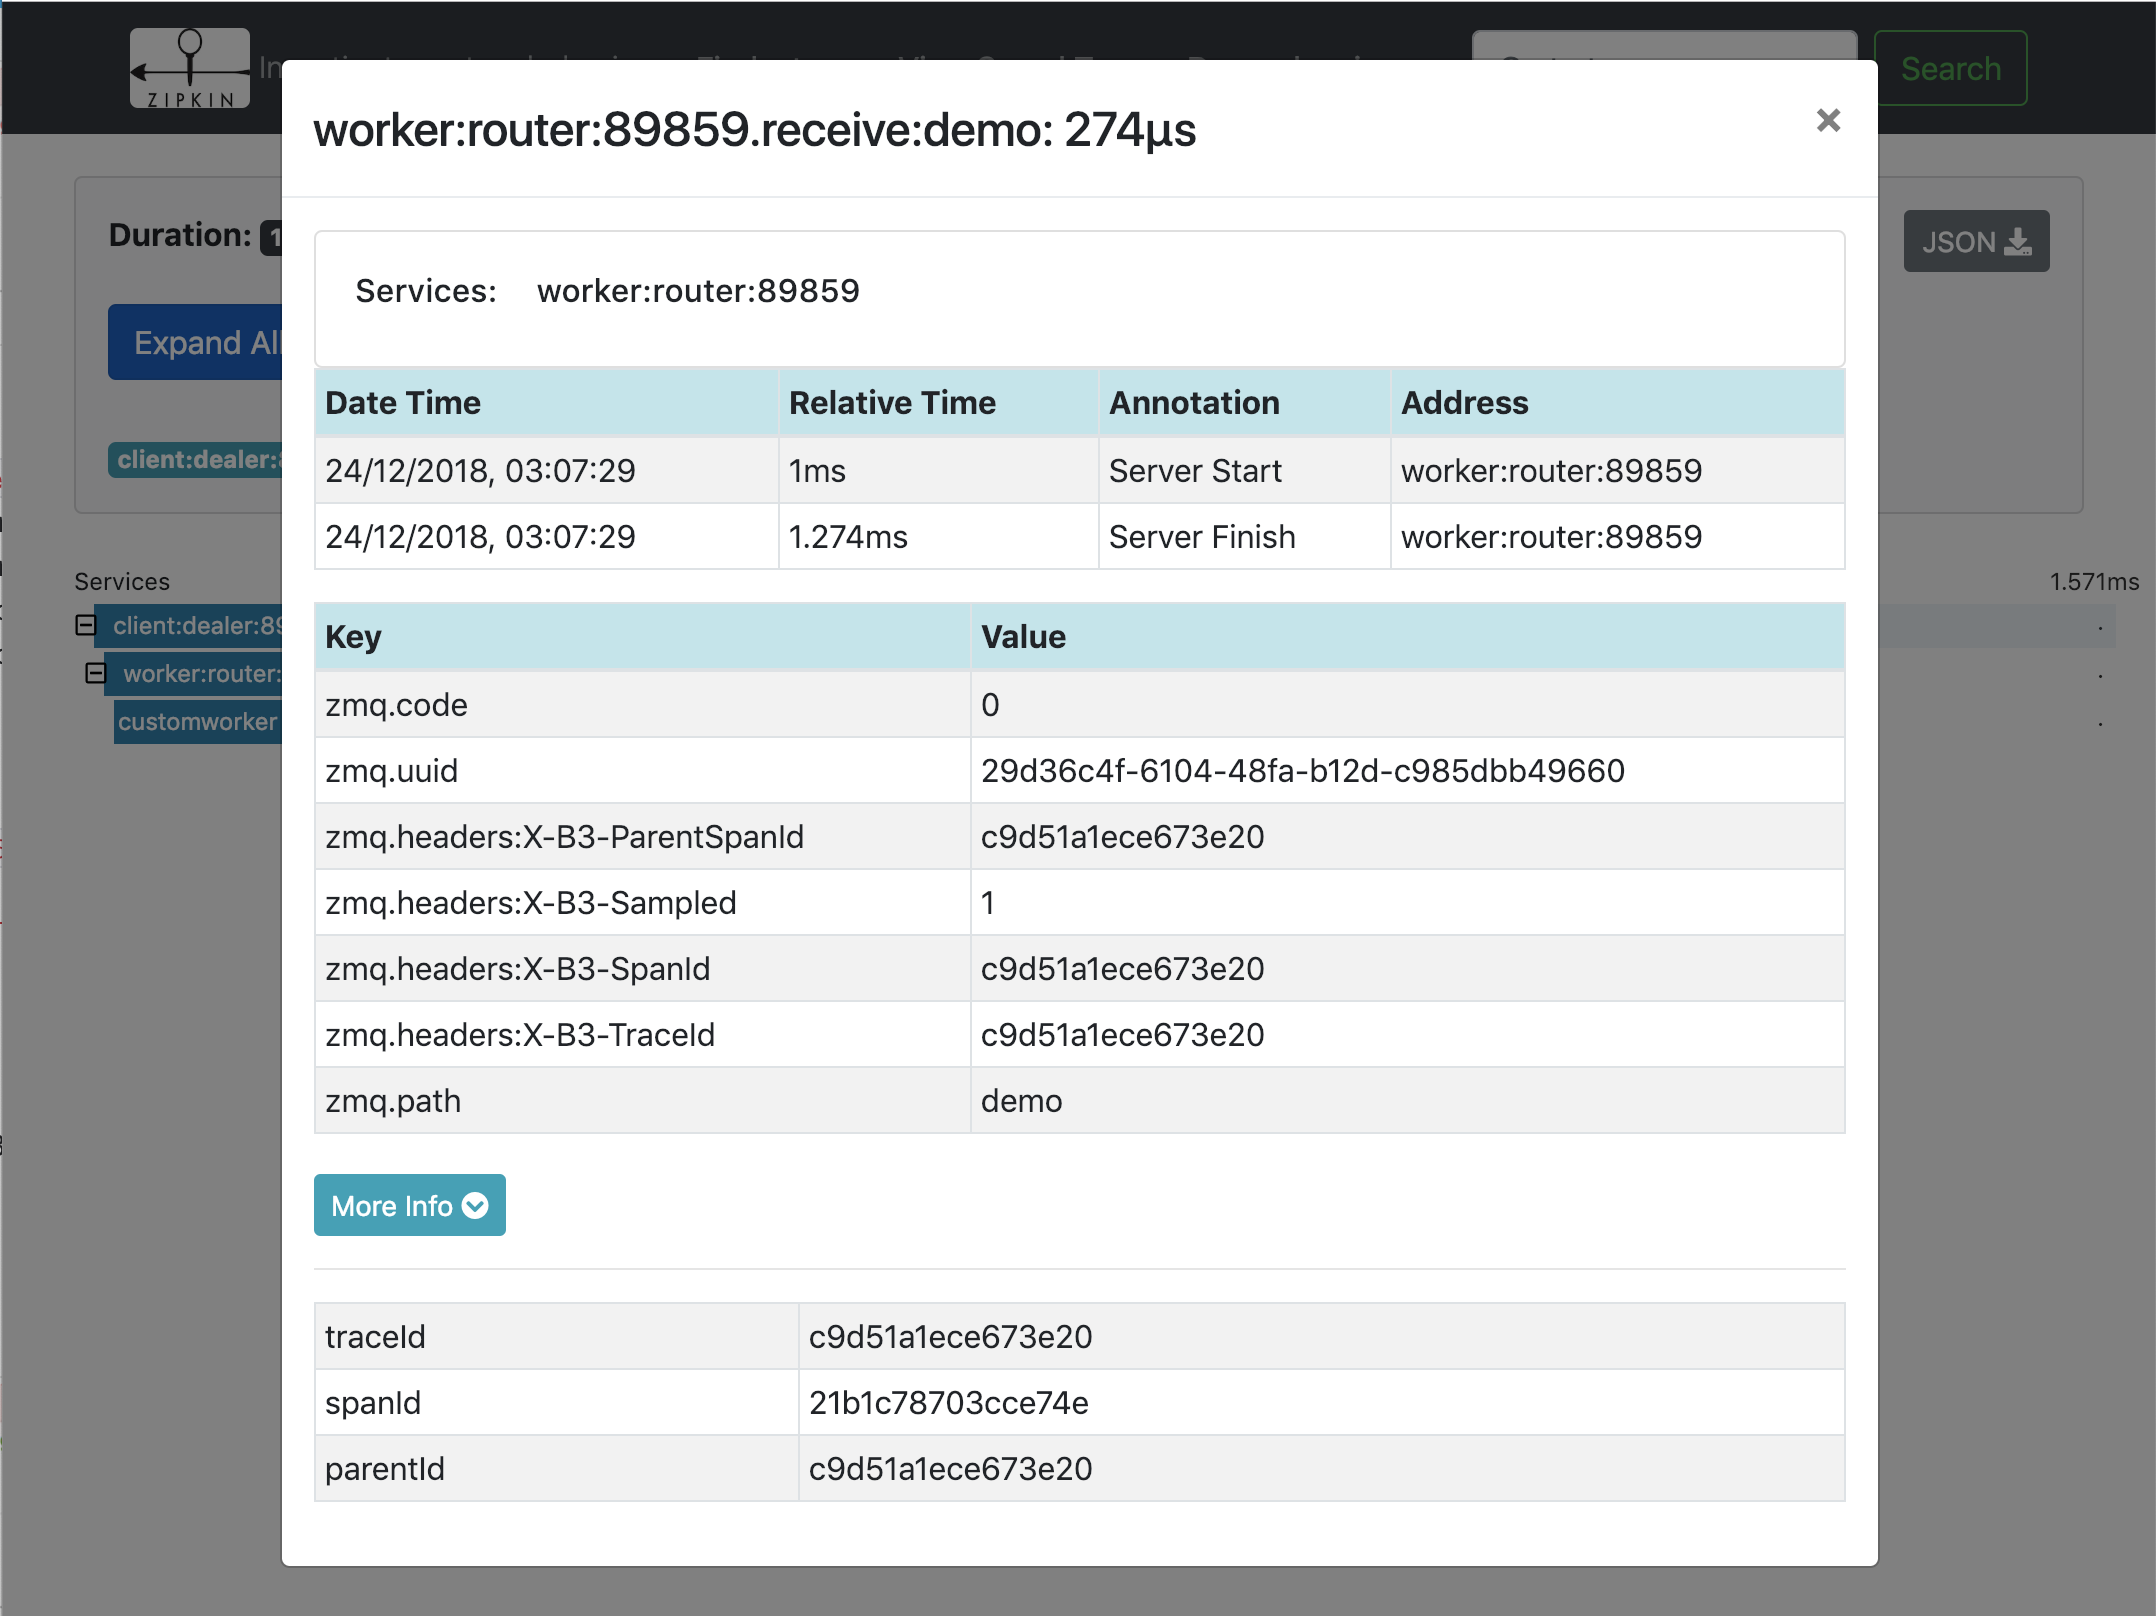The width and height of the screenshot is (2156, 1616).
Task: Close the span detail dialog
Action: (x=1828, y=121)
